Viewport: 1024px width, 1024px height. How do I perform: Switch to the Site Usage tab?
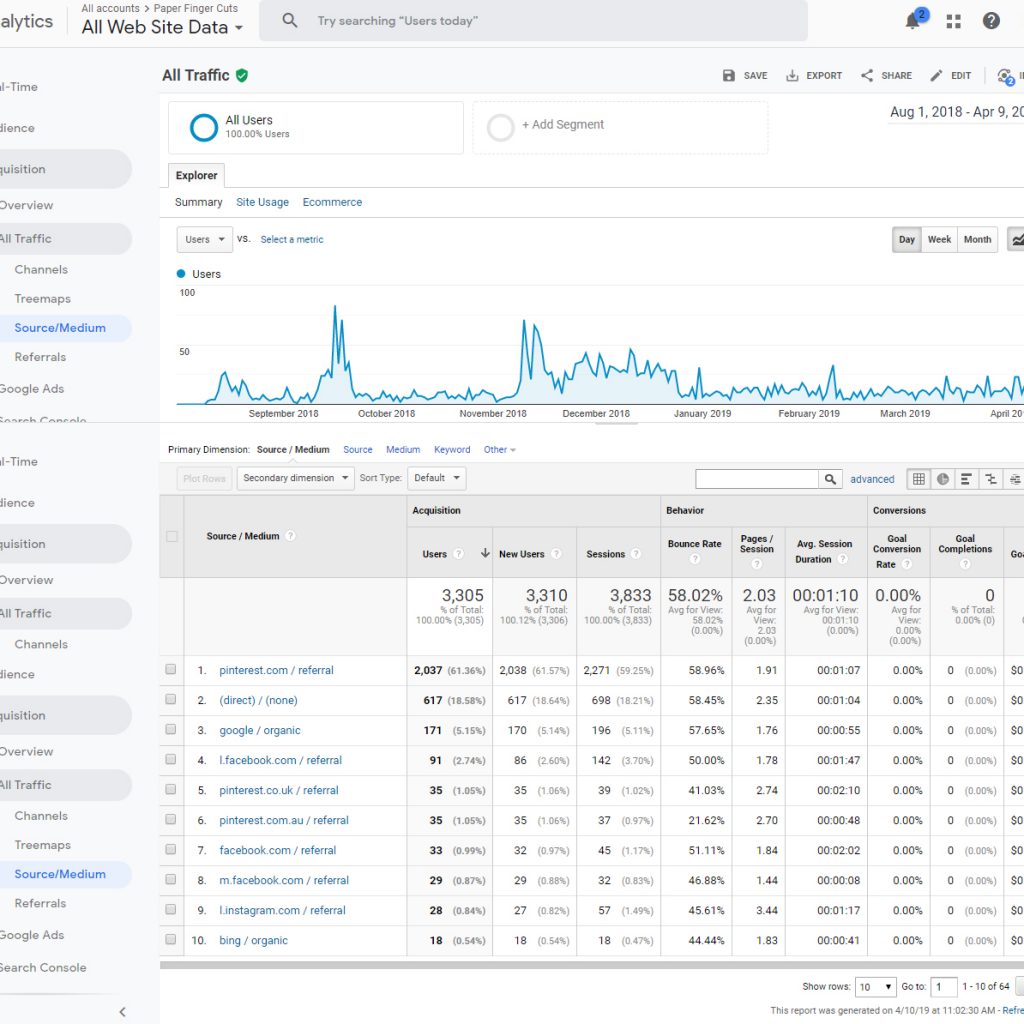pyautogui.click(x=262, y=202)
